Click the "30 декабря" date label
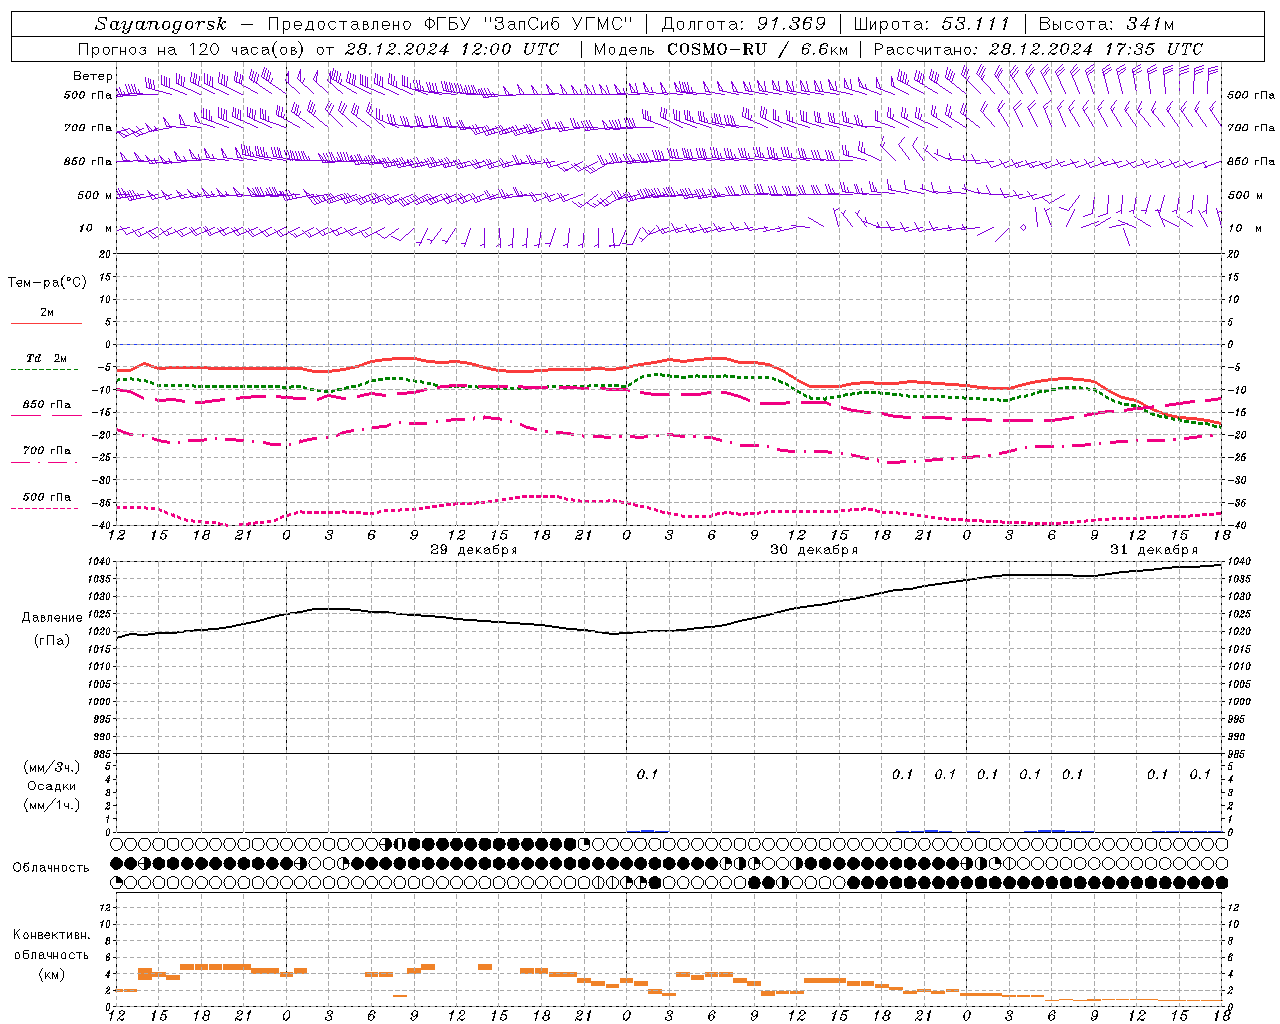1280x1024 pixels. click(814, 550)
